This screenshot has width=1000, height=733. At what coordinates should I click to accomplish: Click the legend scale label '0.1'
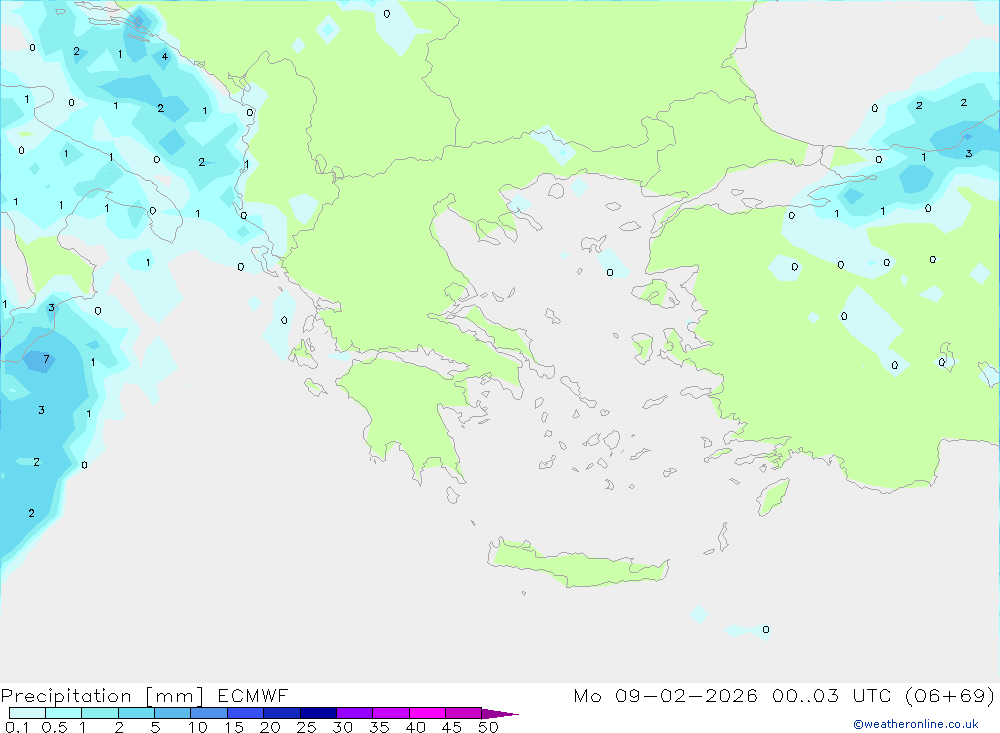click(17, 727)
